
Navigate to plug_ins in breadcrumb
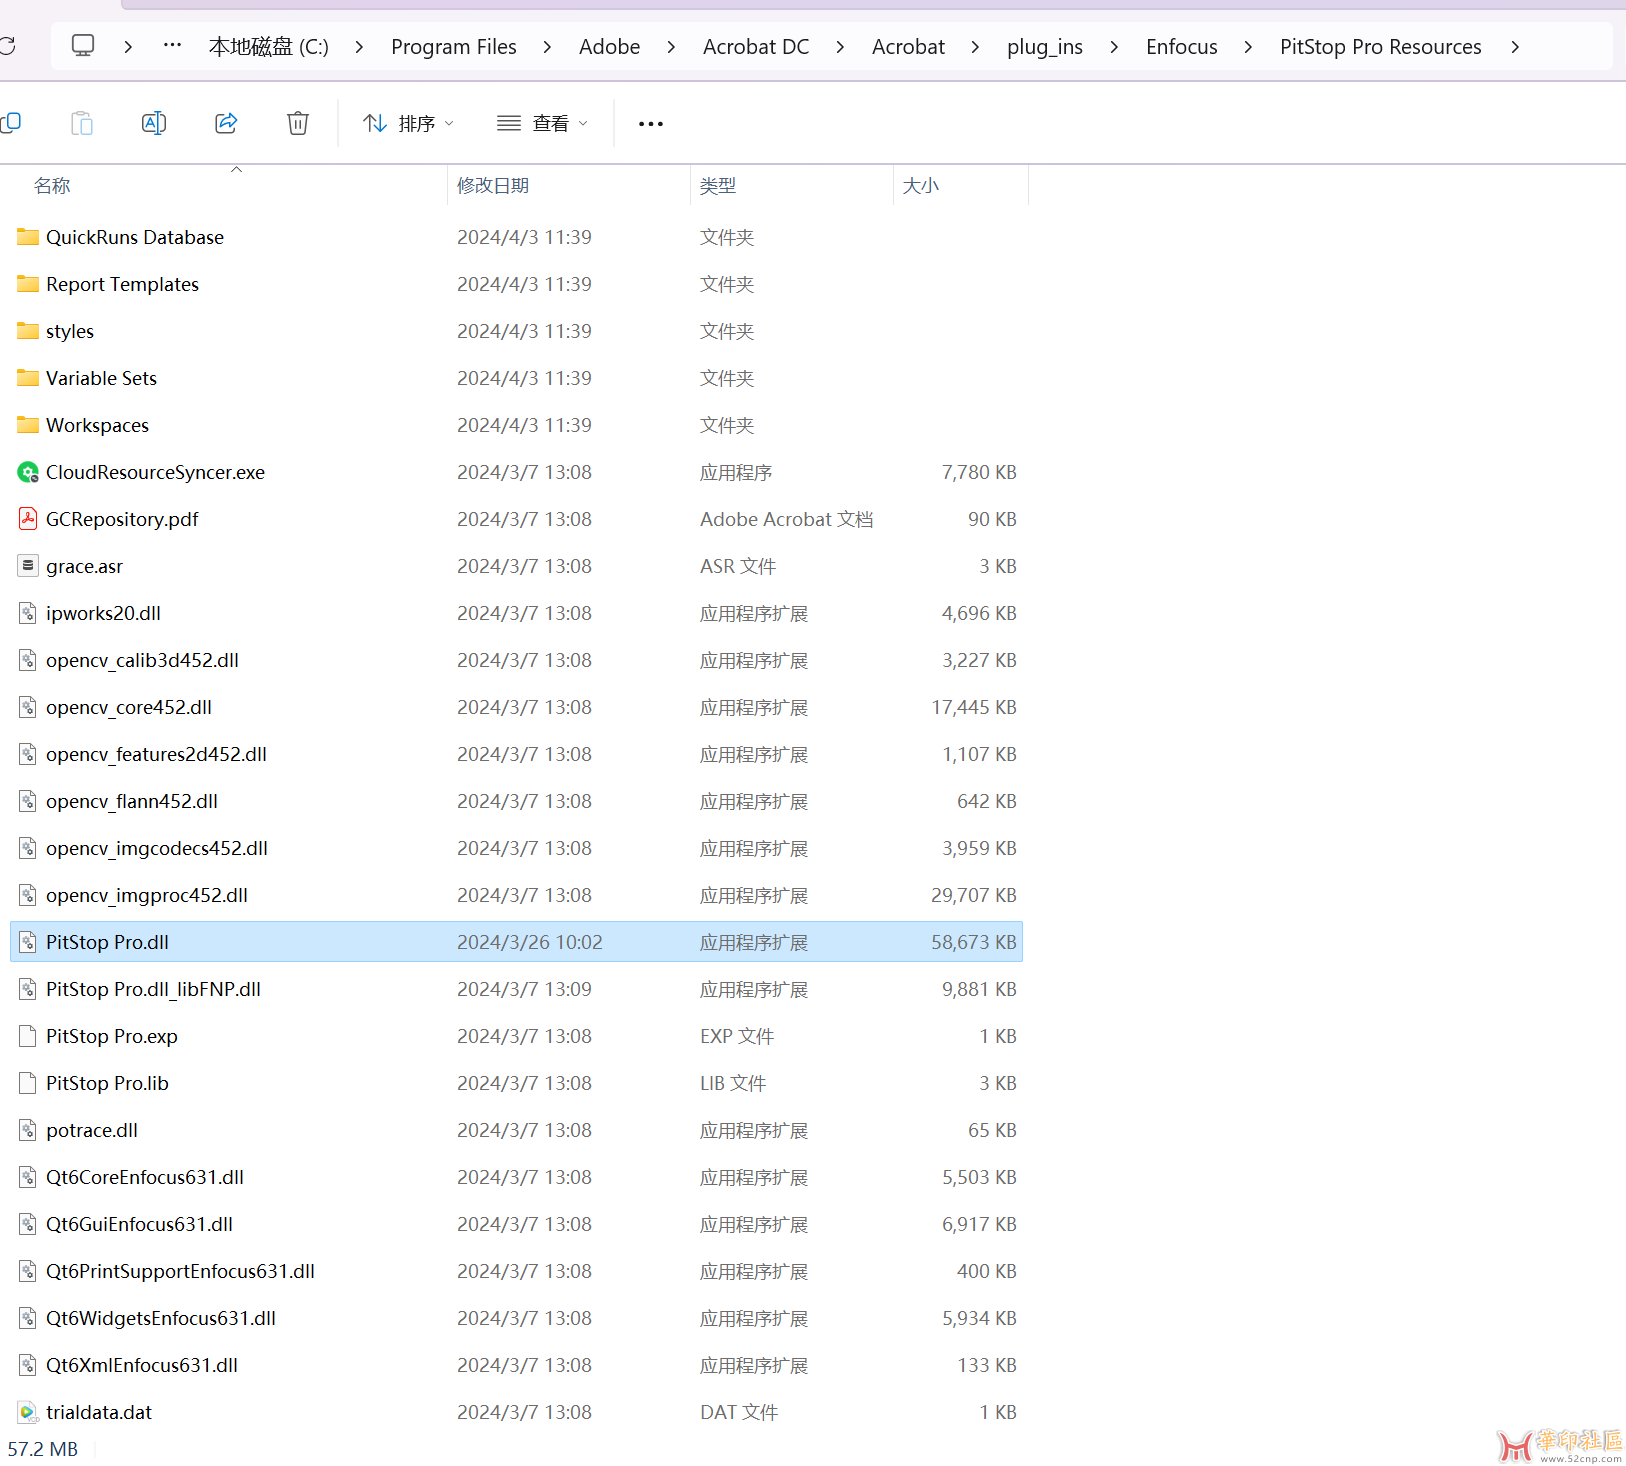(1045, 47)
